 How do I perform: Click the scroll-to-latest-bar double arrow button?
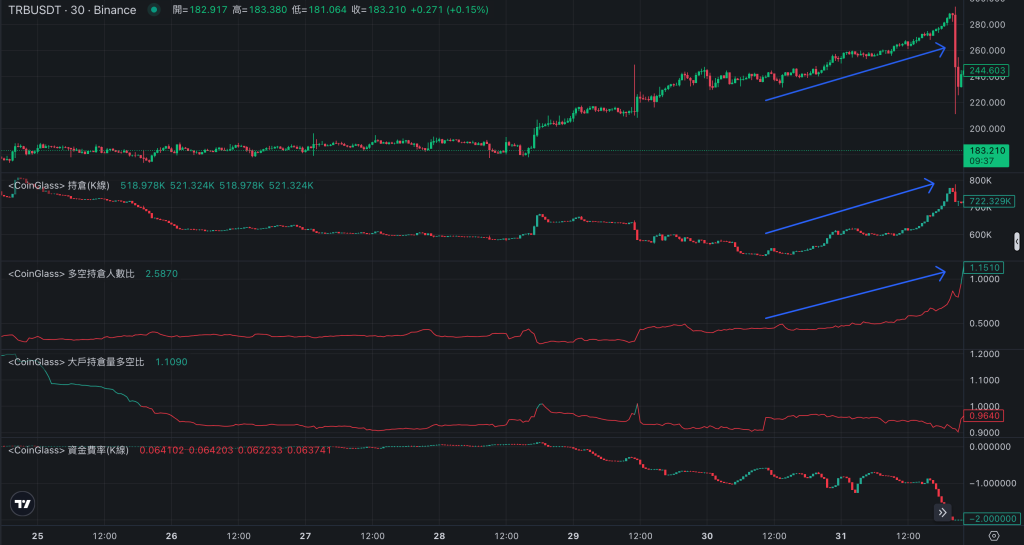[x=942, y=512]
